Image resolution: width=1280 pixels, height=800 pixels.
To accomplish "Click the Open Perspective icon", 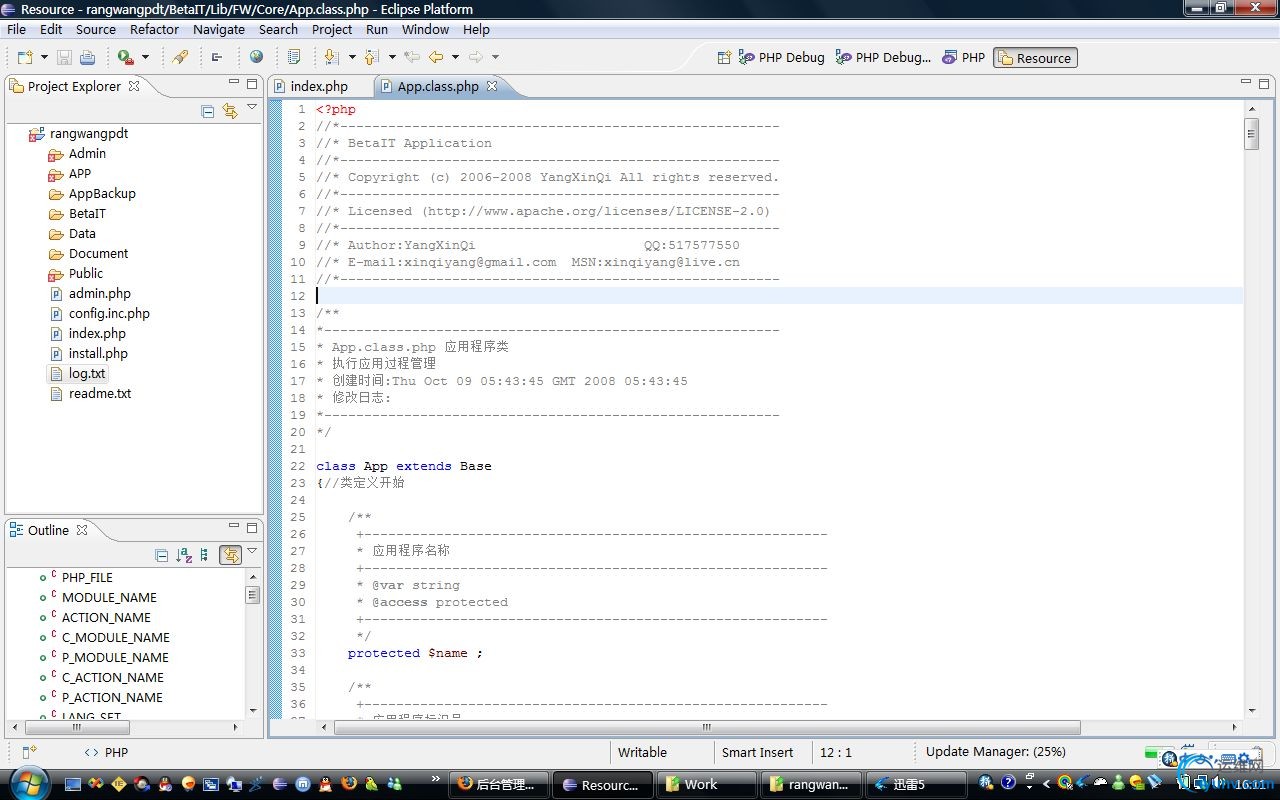I will tap(724, 57).
